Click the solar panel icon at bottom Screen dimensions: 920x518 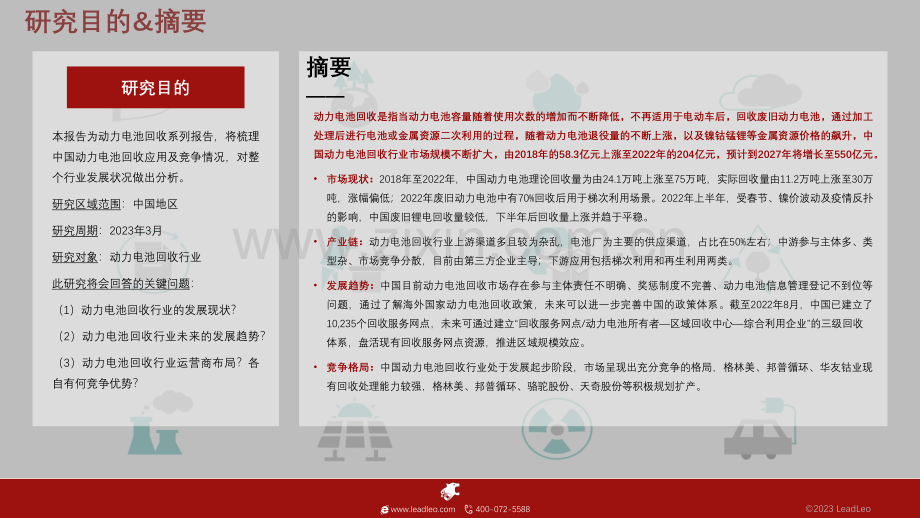354,430
